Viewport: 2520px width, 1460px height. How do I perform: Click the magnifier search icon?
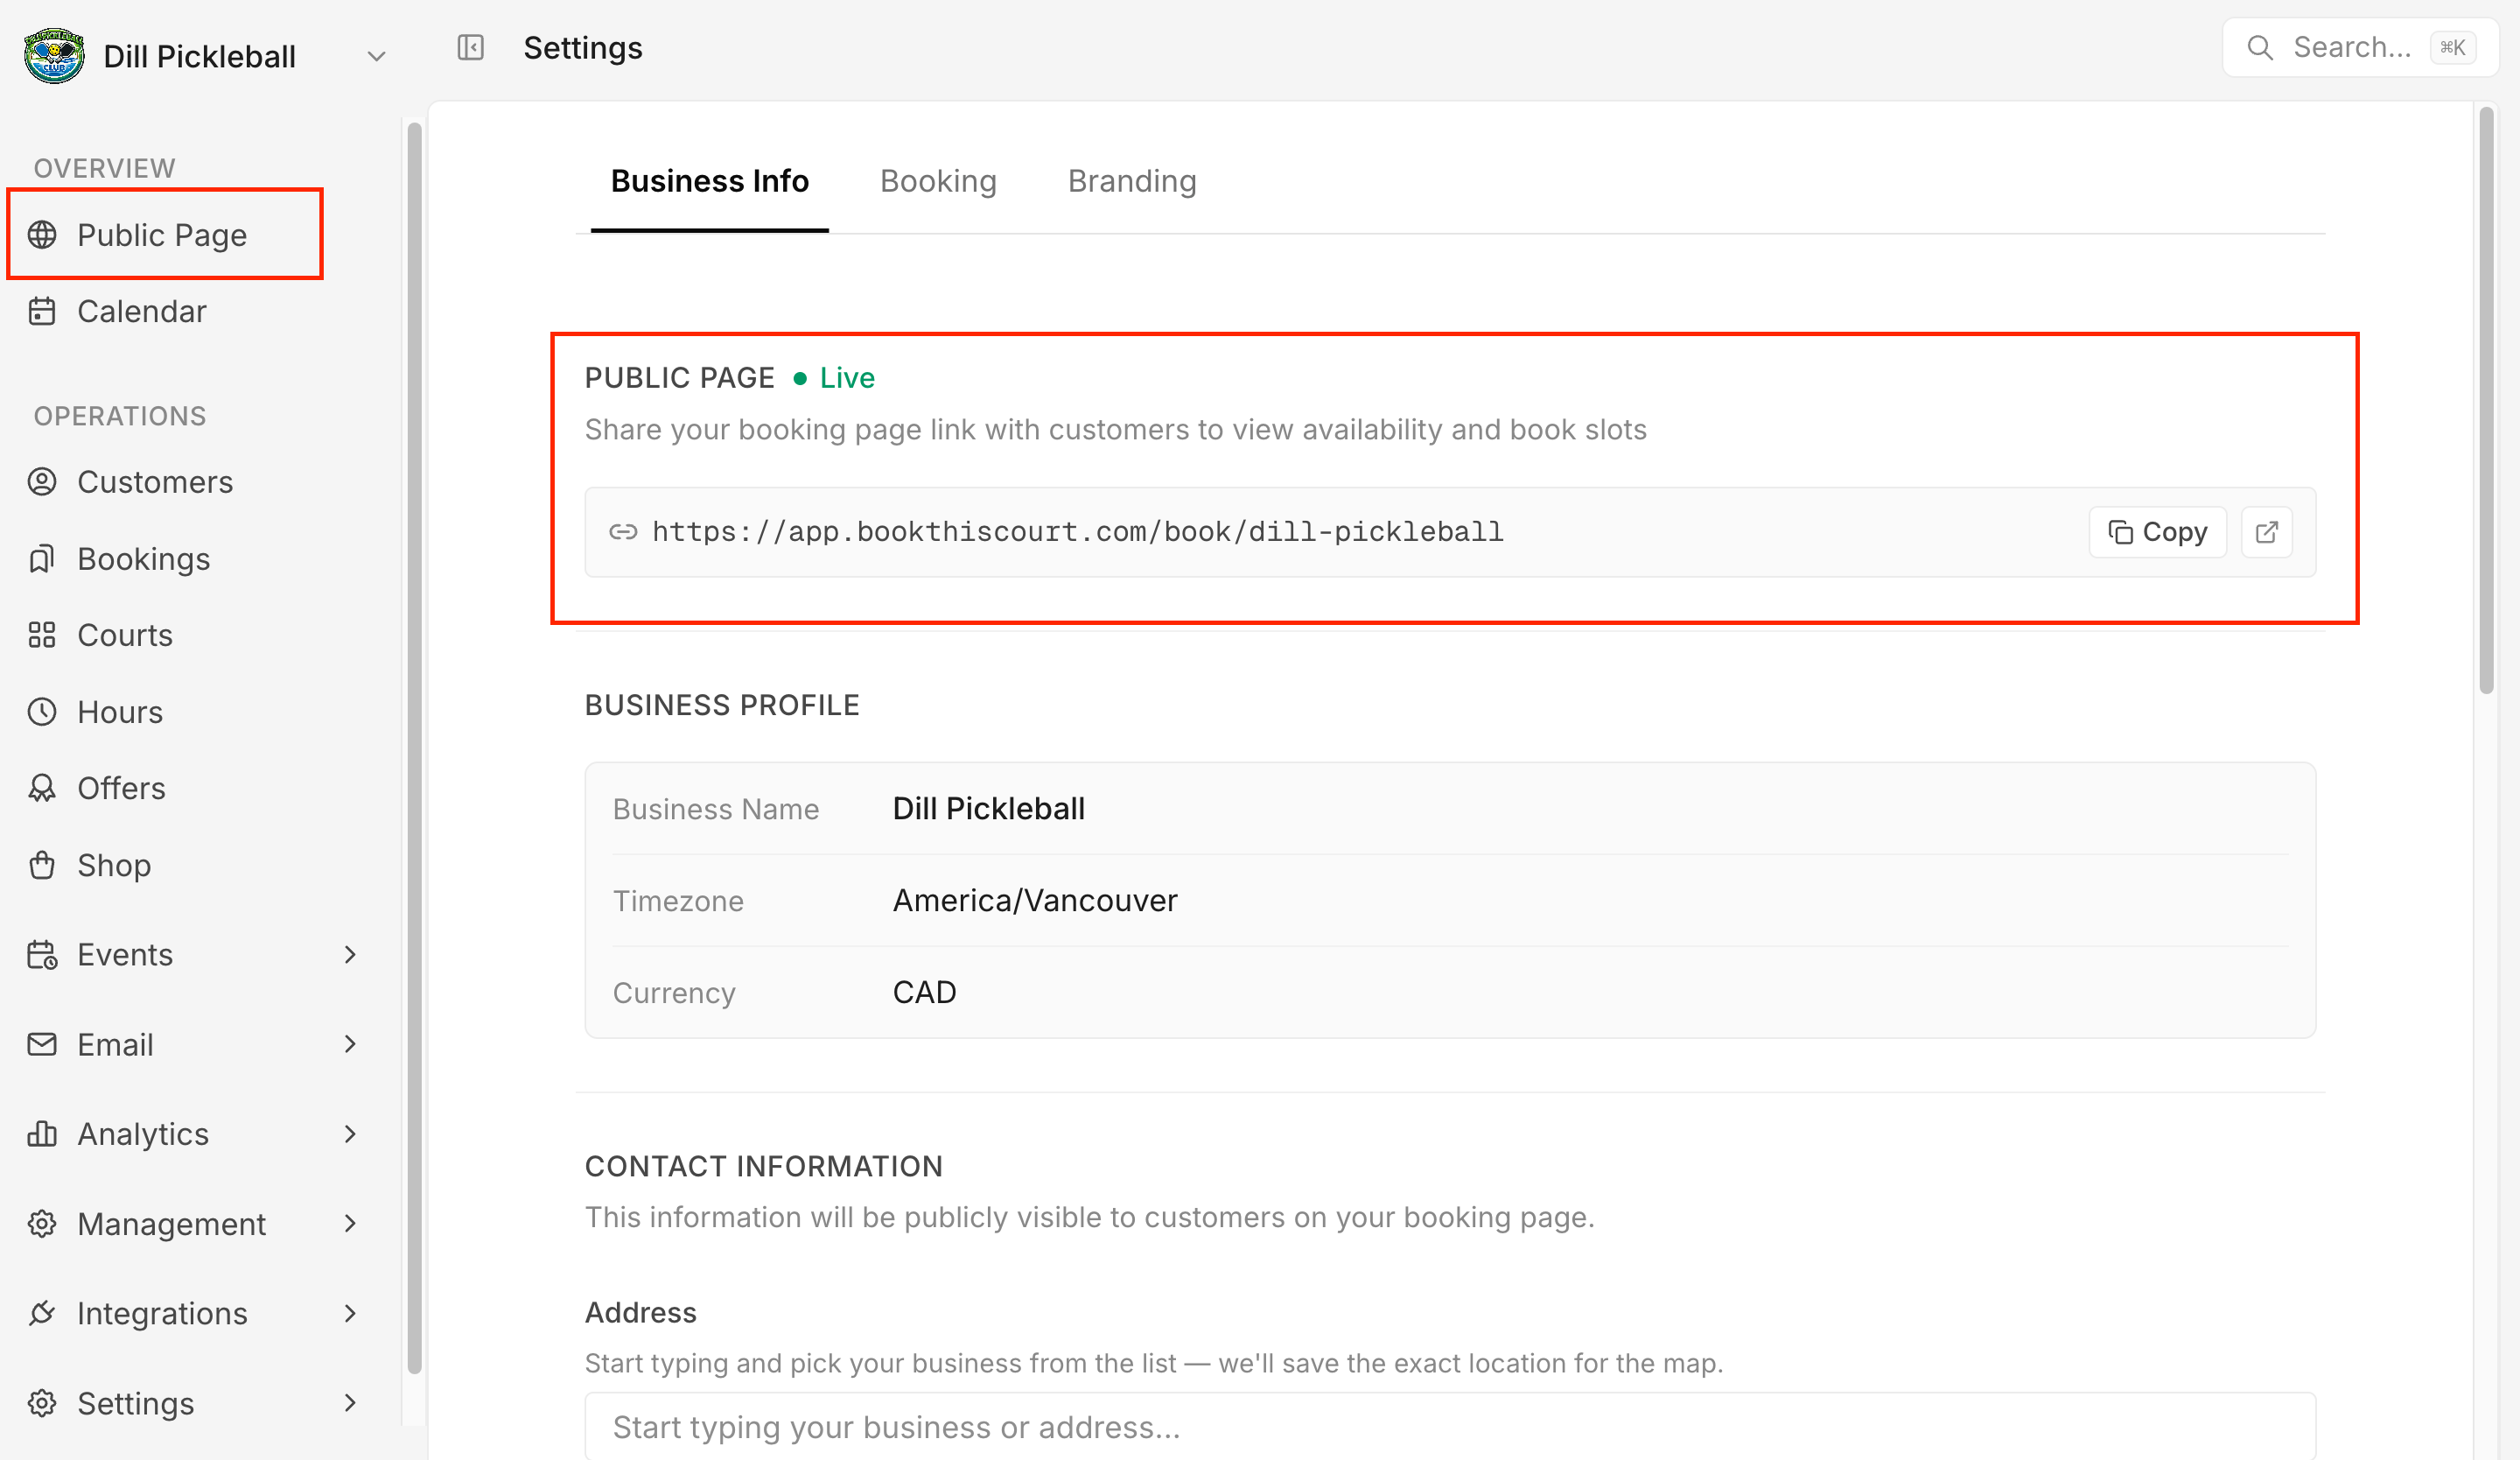(2259, 47)
